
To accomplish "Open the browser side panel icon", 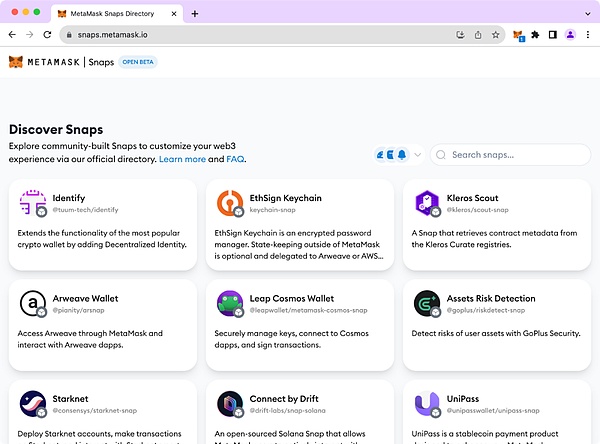I will pyautogui.click(x=552, y=34).
